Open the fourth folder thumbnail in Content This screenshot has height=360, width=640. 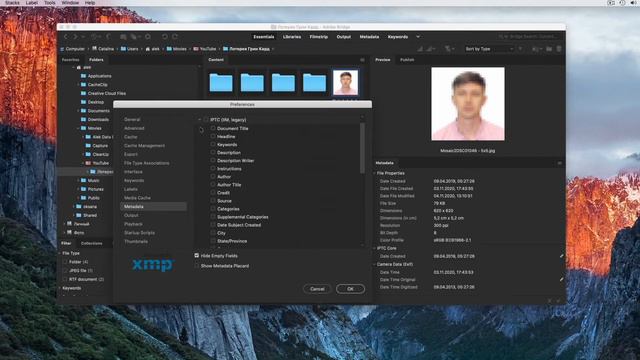point(314,82)
